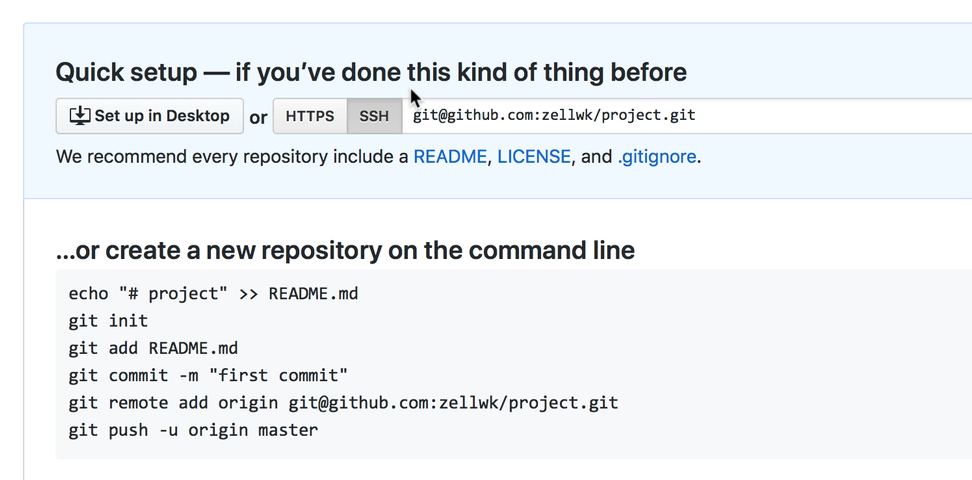The height and width of the screenshot is (480, 972).
Task: Click the git add README.md line
Action: (x=153, y=349)
